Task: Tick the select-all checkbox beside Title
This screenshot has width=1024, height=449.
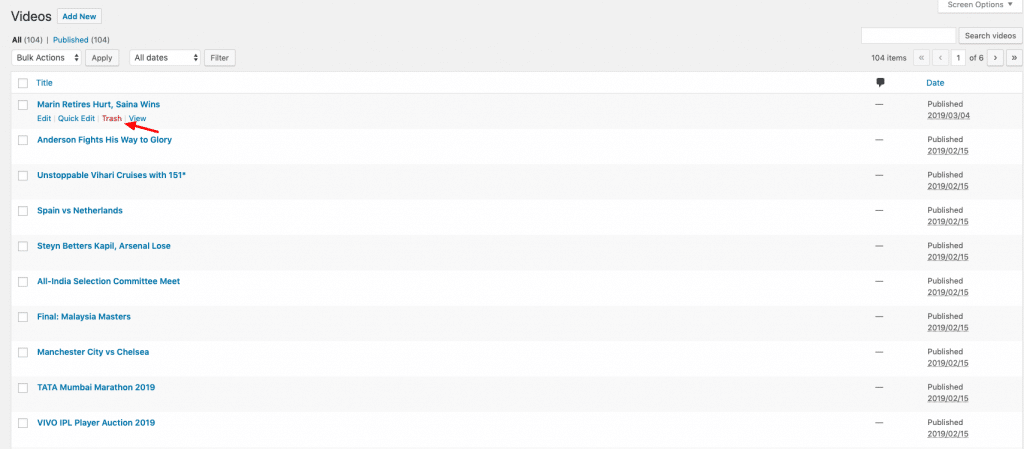Action: (x=23, y=83)
